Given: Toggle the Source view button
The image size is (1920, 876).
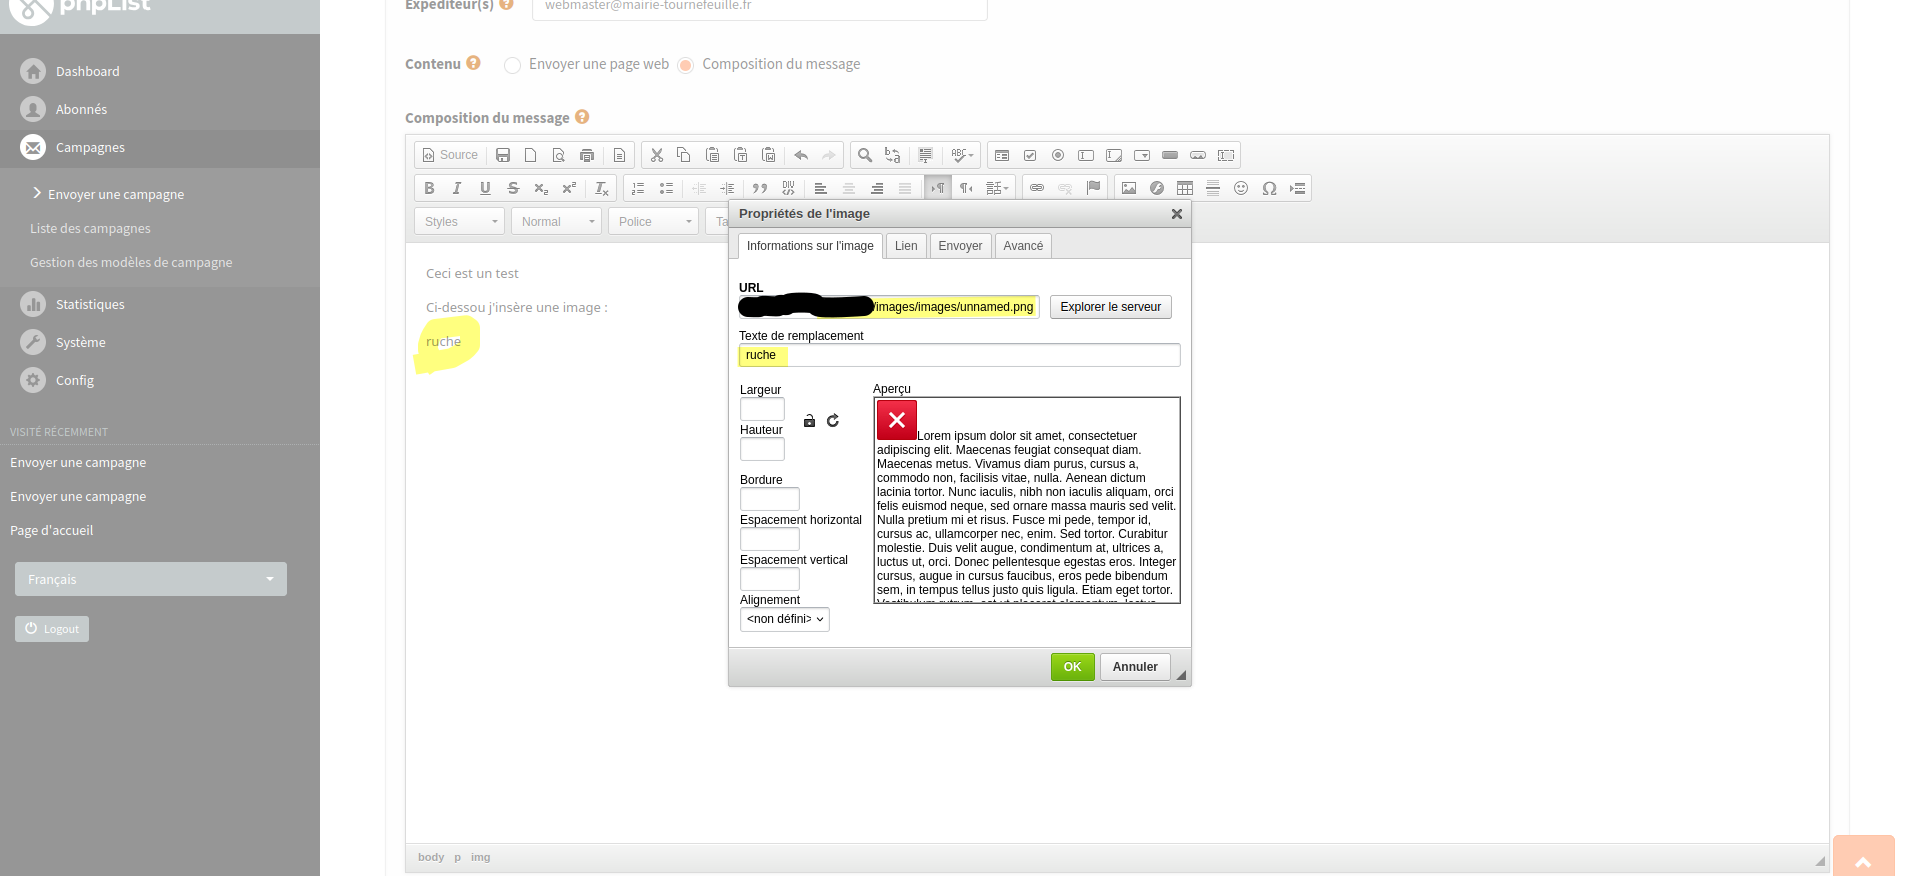Looking at the screenshot, I should 450,155.
